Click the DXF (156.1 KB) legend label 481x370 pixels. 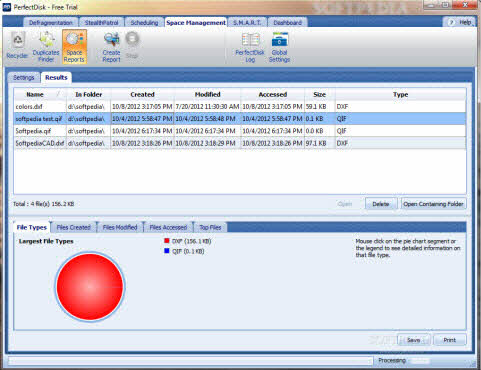coord(191,241)
